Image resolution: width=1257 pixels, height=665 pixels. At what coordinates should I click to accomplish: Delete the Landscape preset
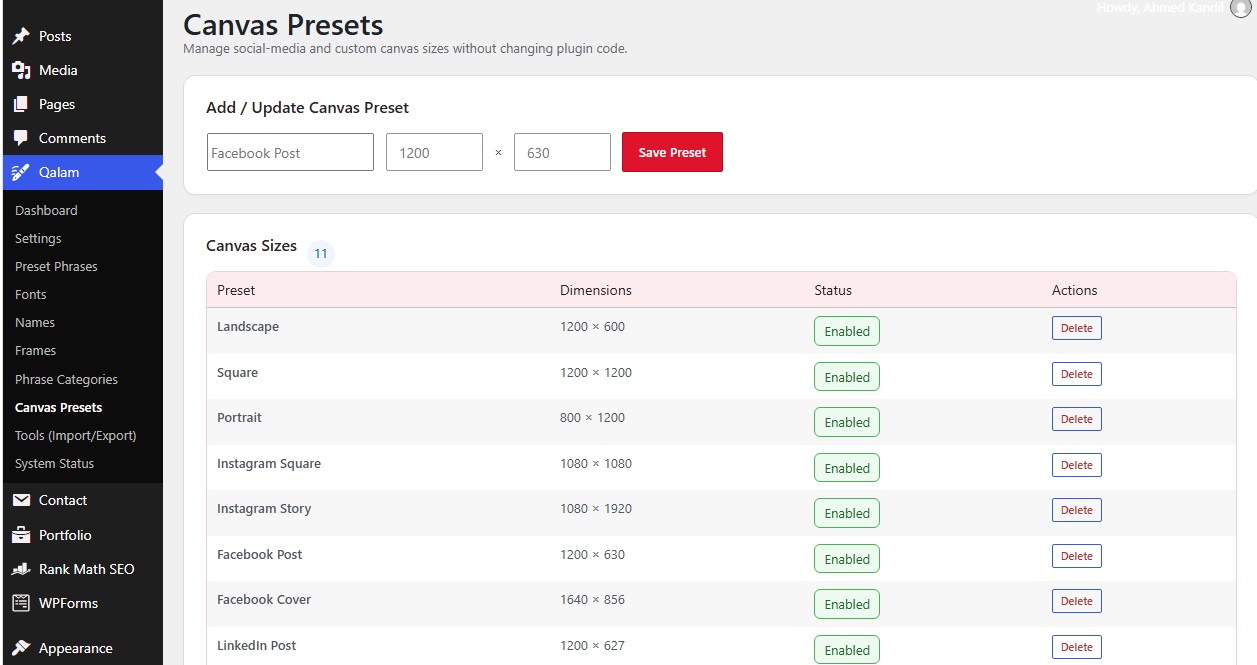point(1076,328)
